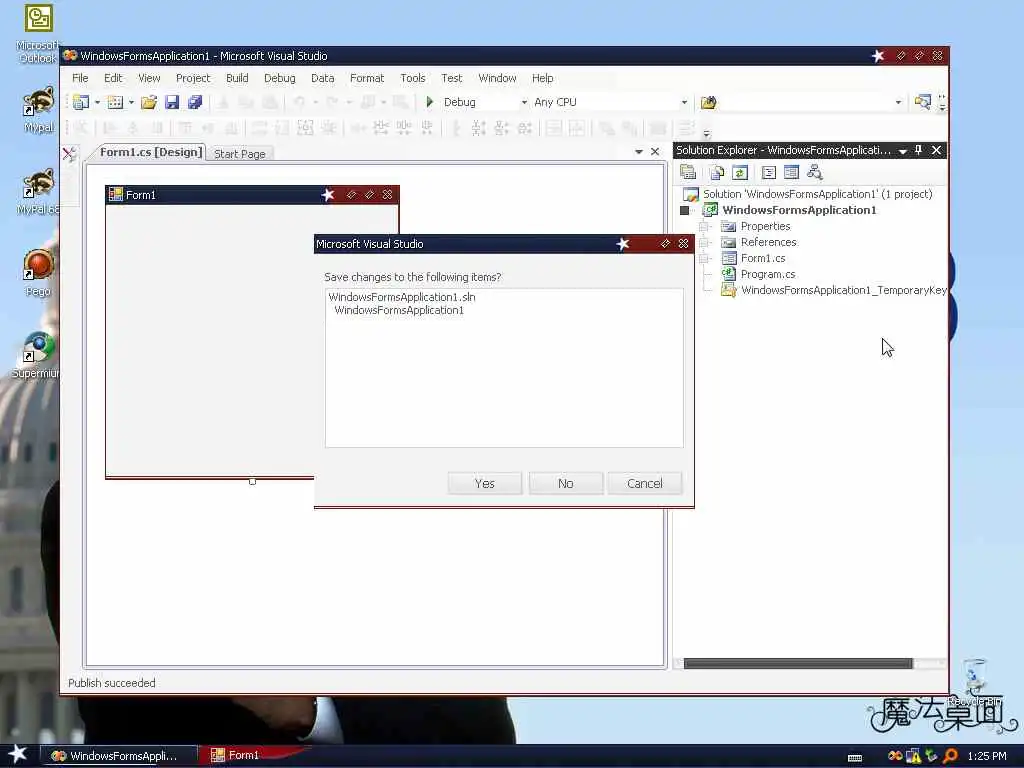Image resolution: width=1024 pixels, height=768 pixels.
Task: Select the Solution 'WindowsFormsApplication1' root node
Action: tap(817, 194)
